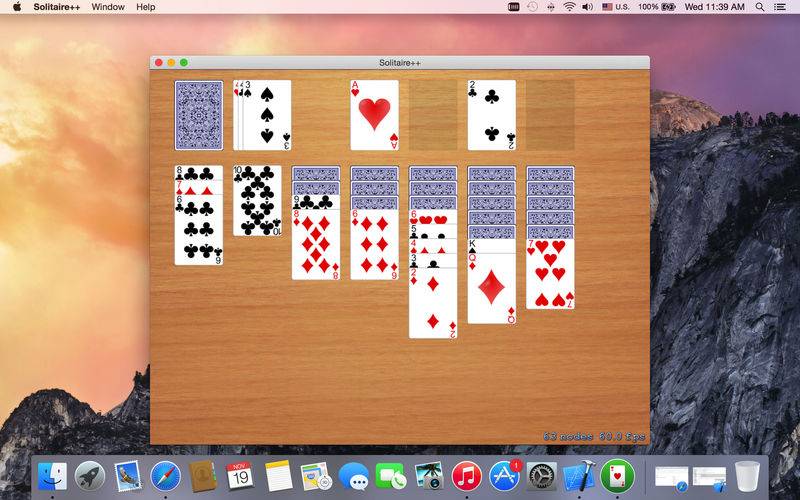The image size is (800, 500).
Task: Draw a card from the face-down stock pile
Action: click(x=198, y=115)
